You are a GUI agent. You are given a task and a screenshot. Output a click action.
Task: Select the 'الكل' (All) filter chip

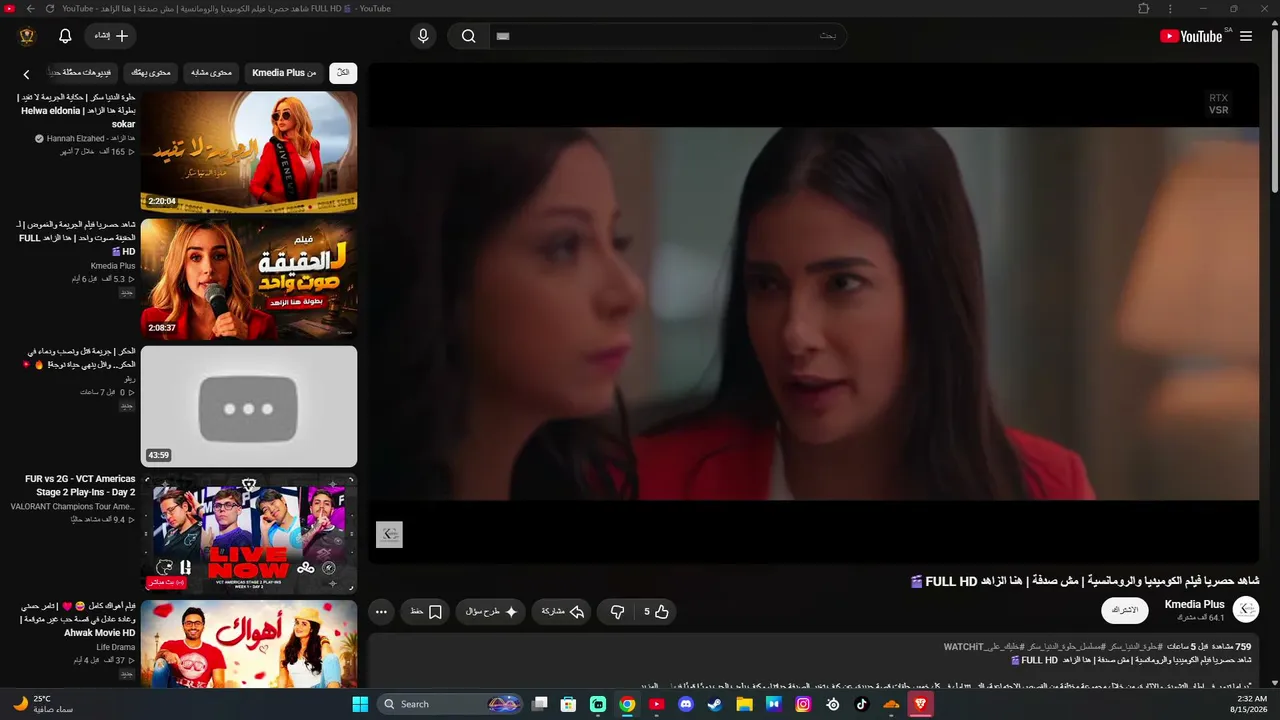pos(343,73)
